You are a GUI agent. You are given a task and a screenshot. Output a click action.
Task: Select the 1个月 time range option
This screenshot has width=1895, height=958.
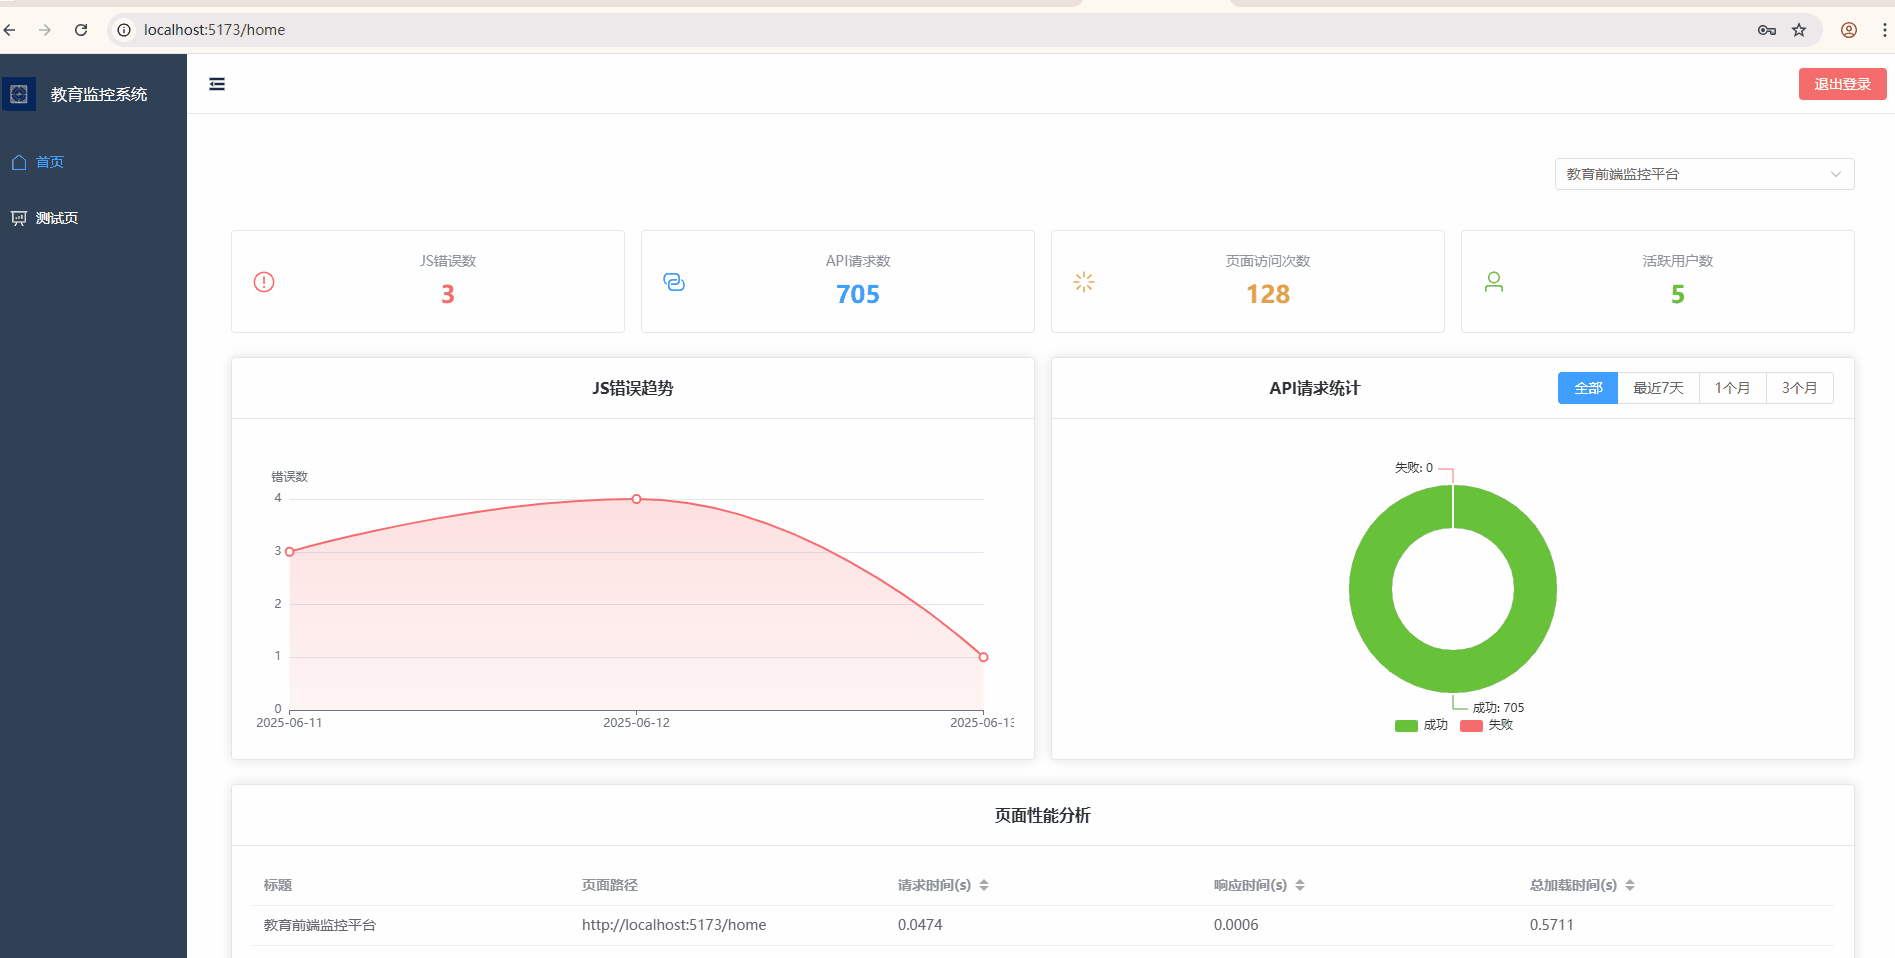1732,388
